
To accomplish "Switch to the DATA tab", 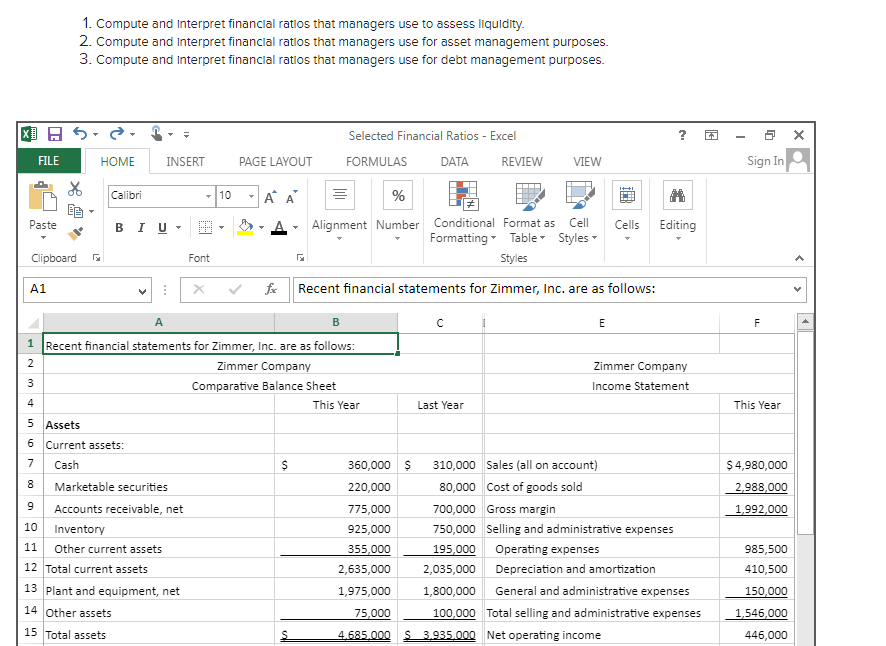I will coord(454,162).
